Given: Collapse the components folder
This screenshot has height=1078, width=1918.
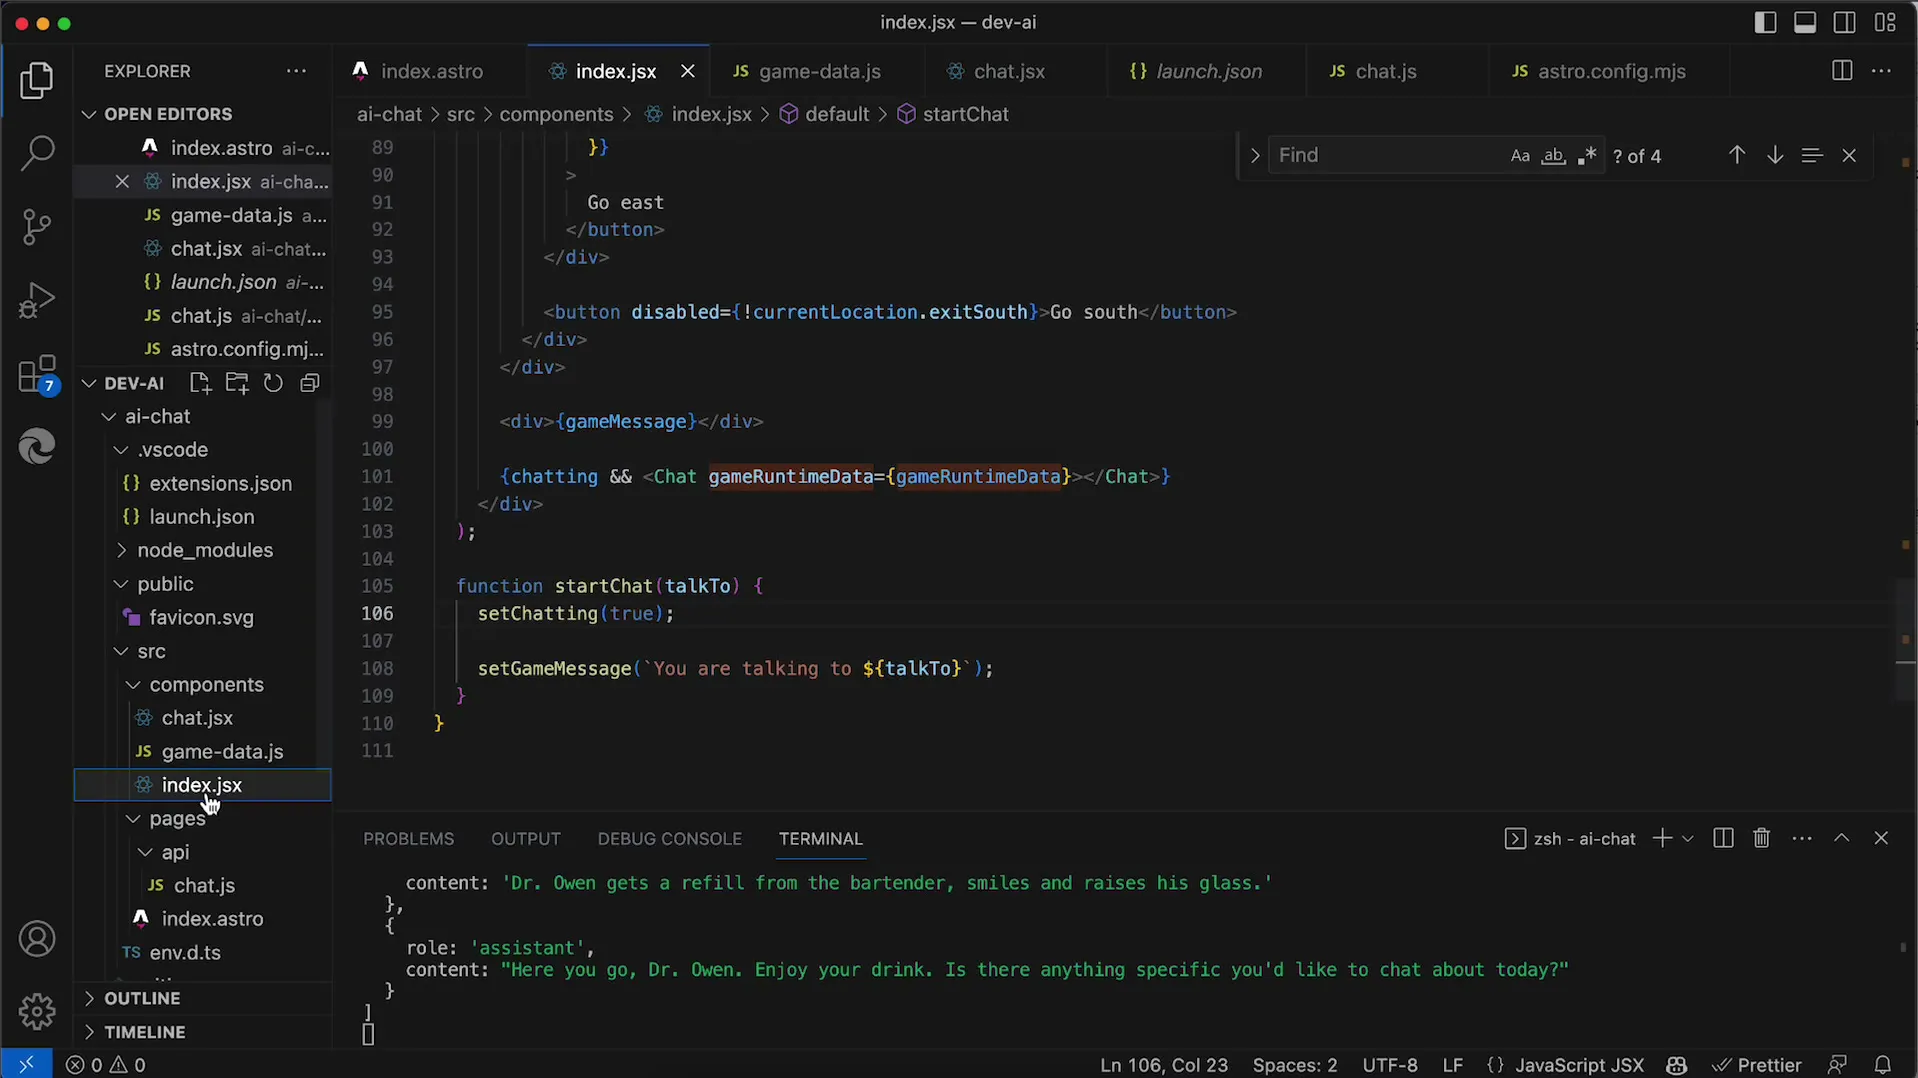Looking at the screenshot, I should pyautogui.click(x=206, y=685).
